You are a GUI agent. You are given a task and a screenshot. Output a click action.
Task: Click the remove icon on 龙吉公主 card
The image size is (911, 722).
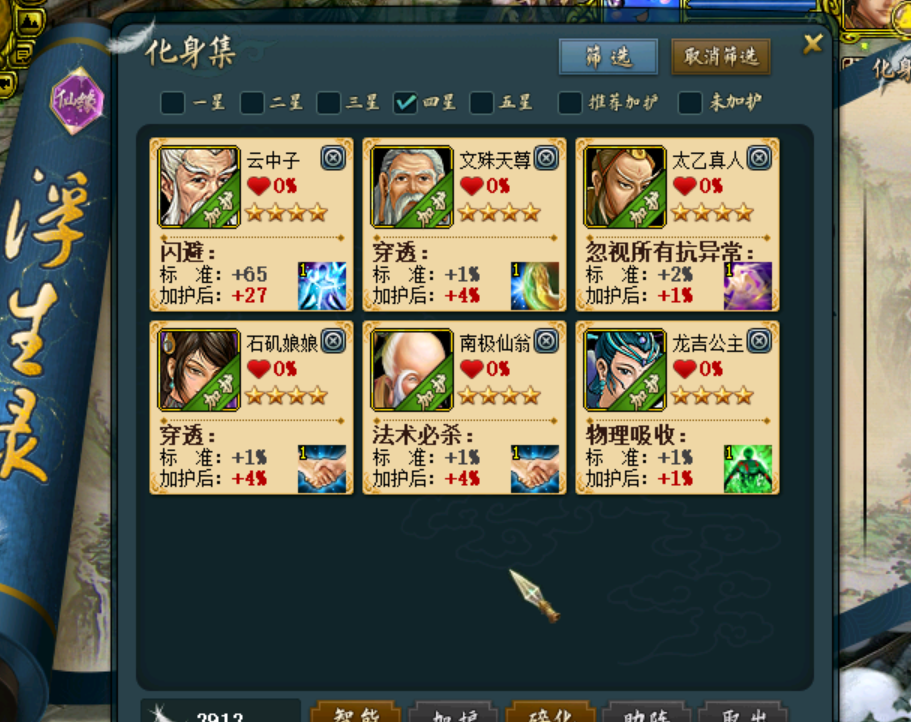(759, 341)
